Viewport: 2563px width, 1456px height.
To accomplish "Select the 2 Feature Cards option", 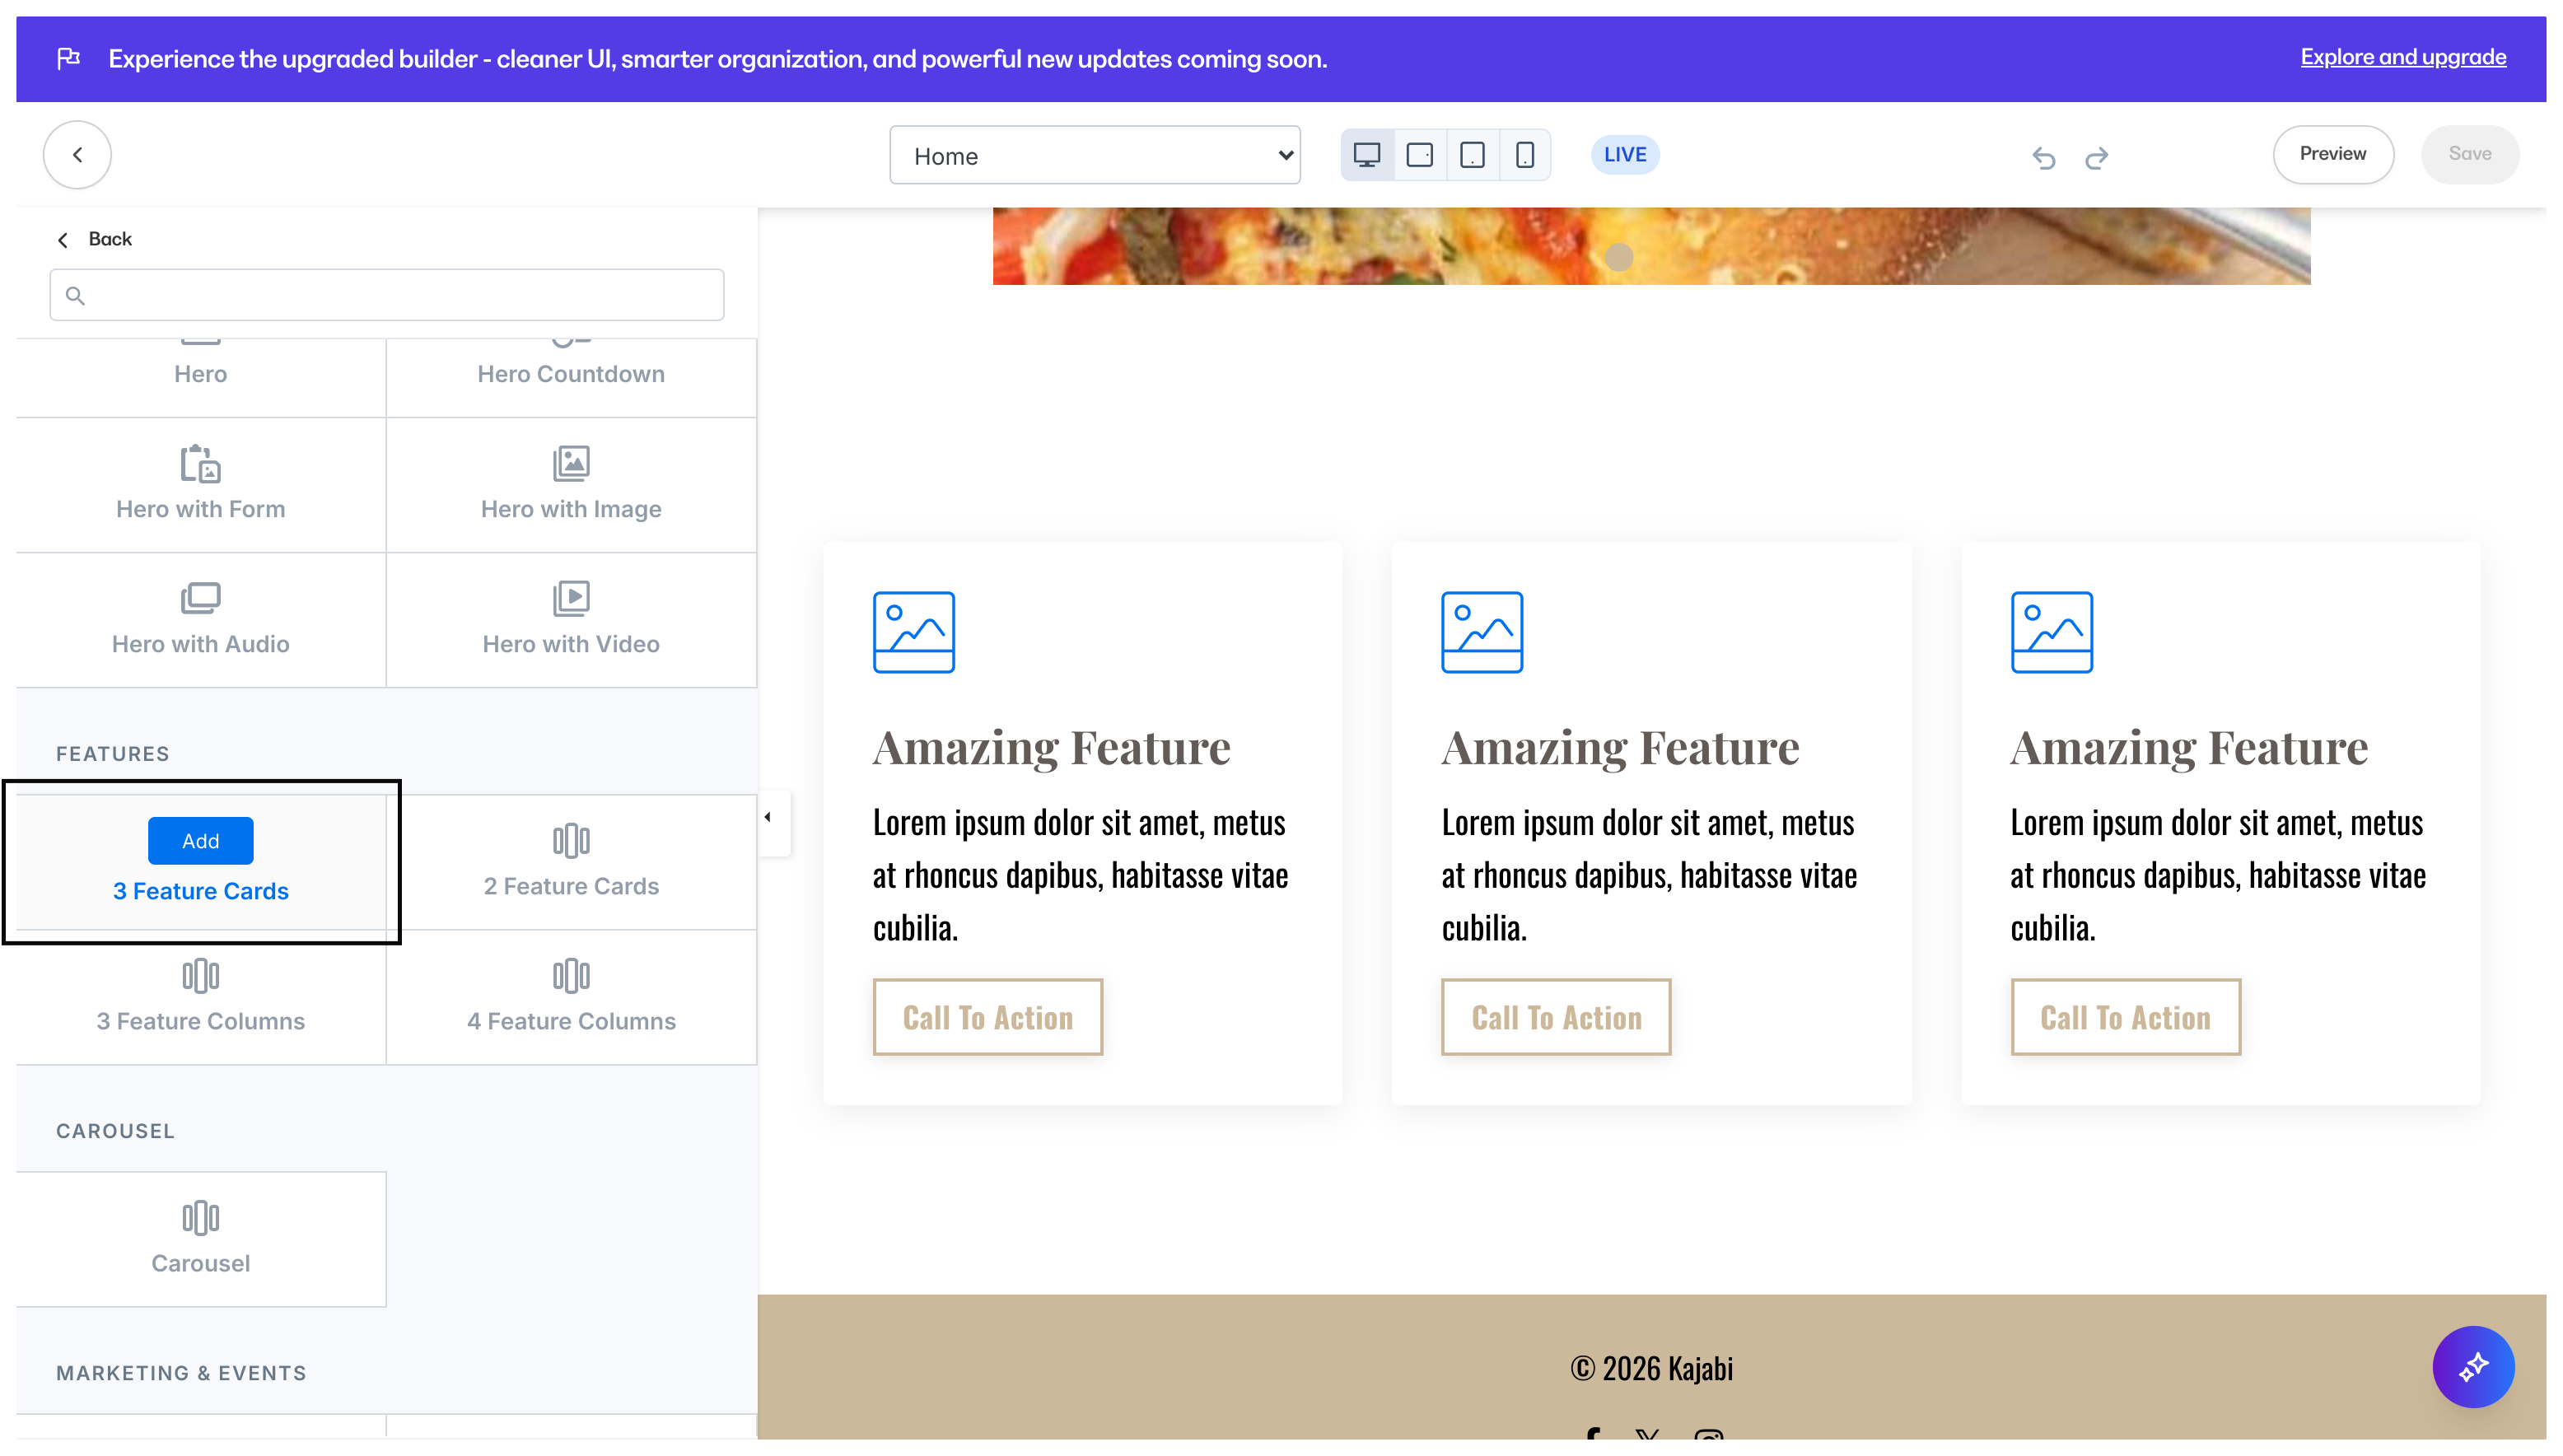I will 571,861.
